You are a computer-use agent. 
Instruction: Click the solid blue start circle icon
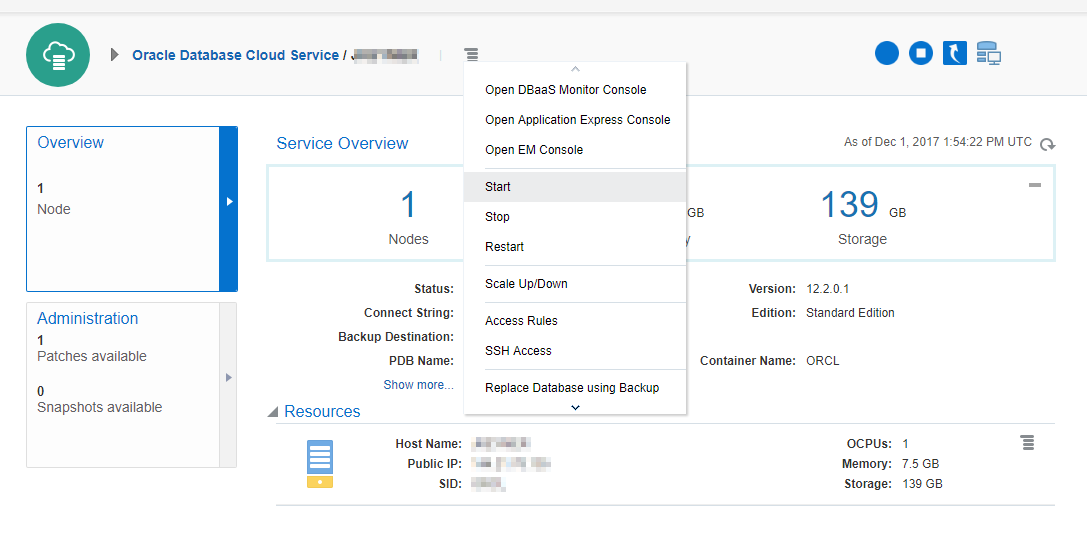point(887,53)
